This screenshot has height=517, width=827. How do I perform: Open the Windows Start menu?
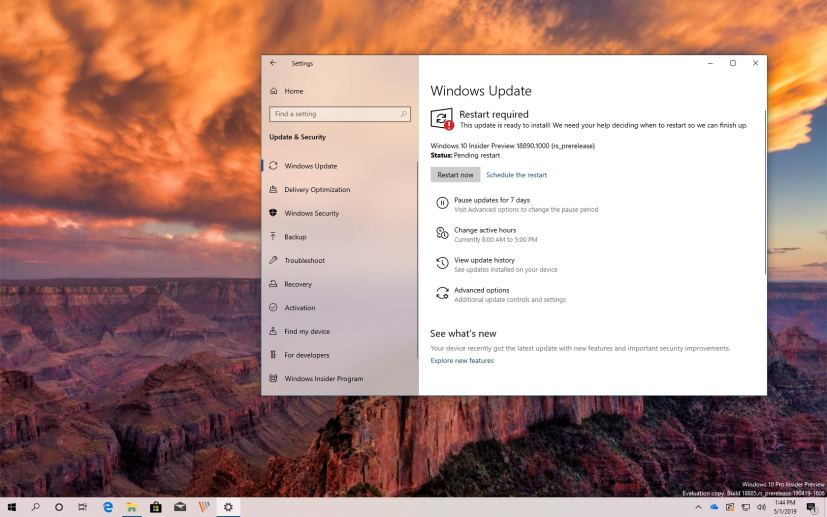coord(12,507)
